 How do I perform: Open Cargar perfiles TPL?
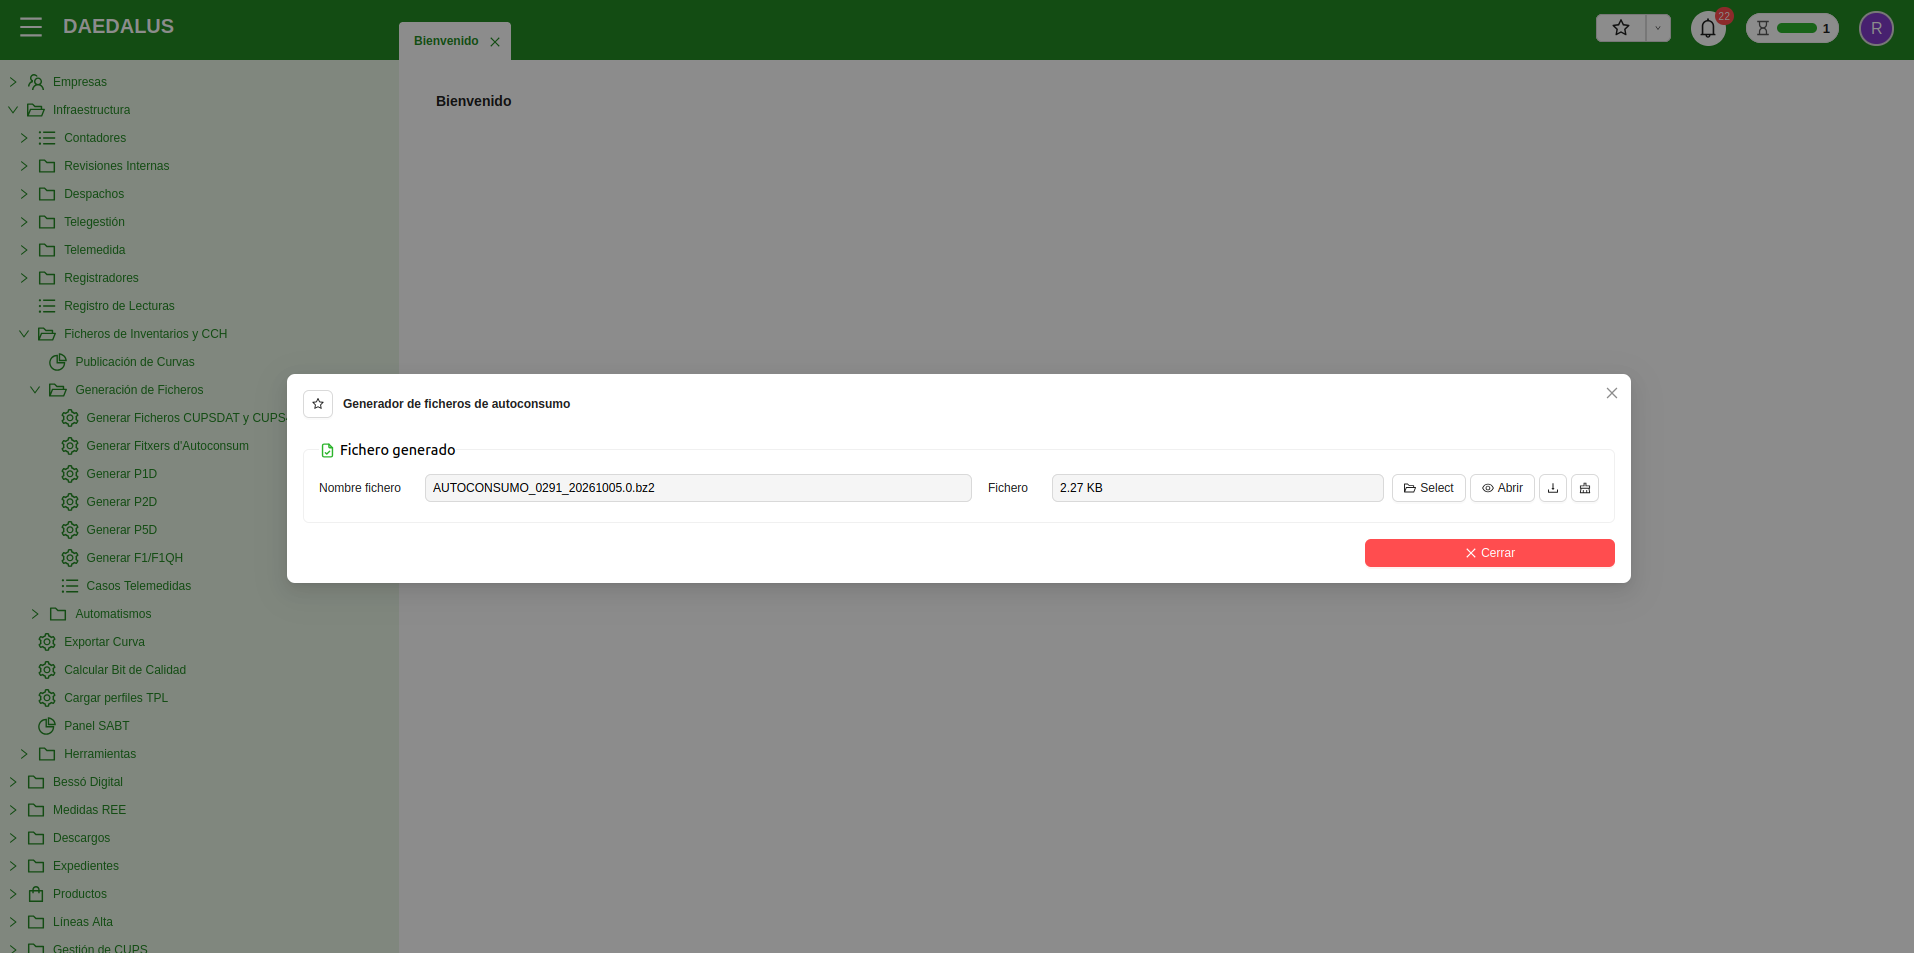pyautogui.click(x=116, y=698)
